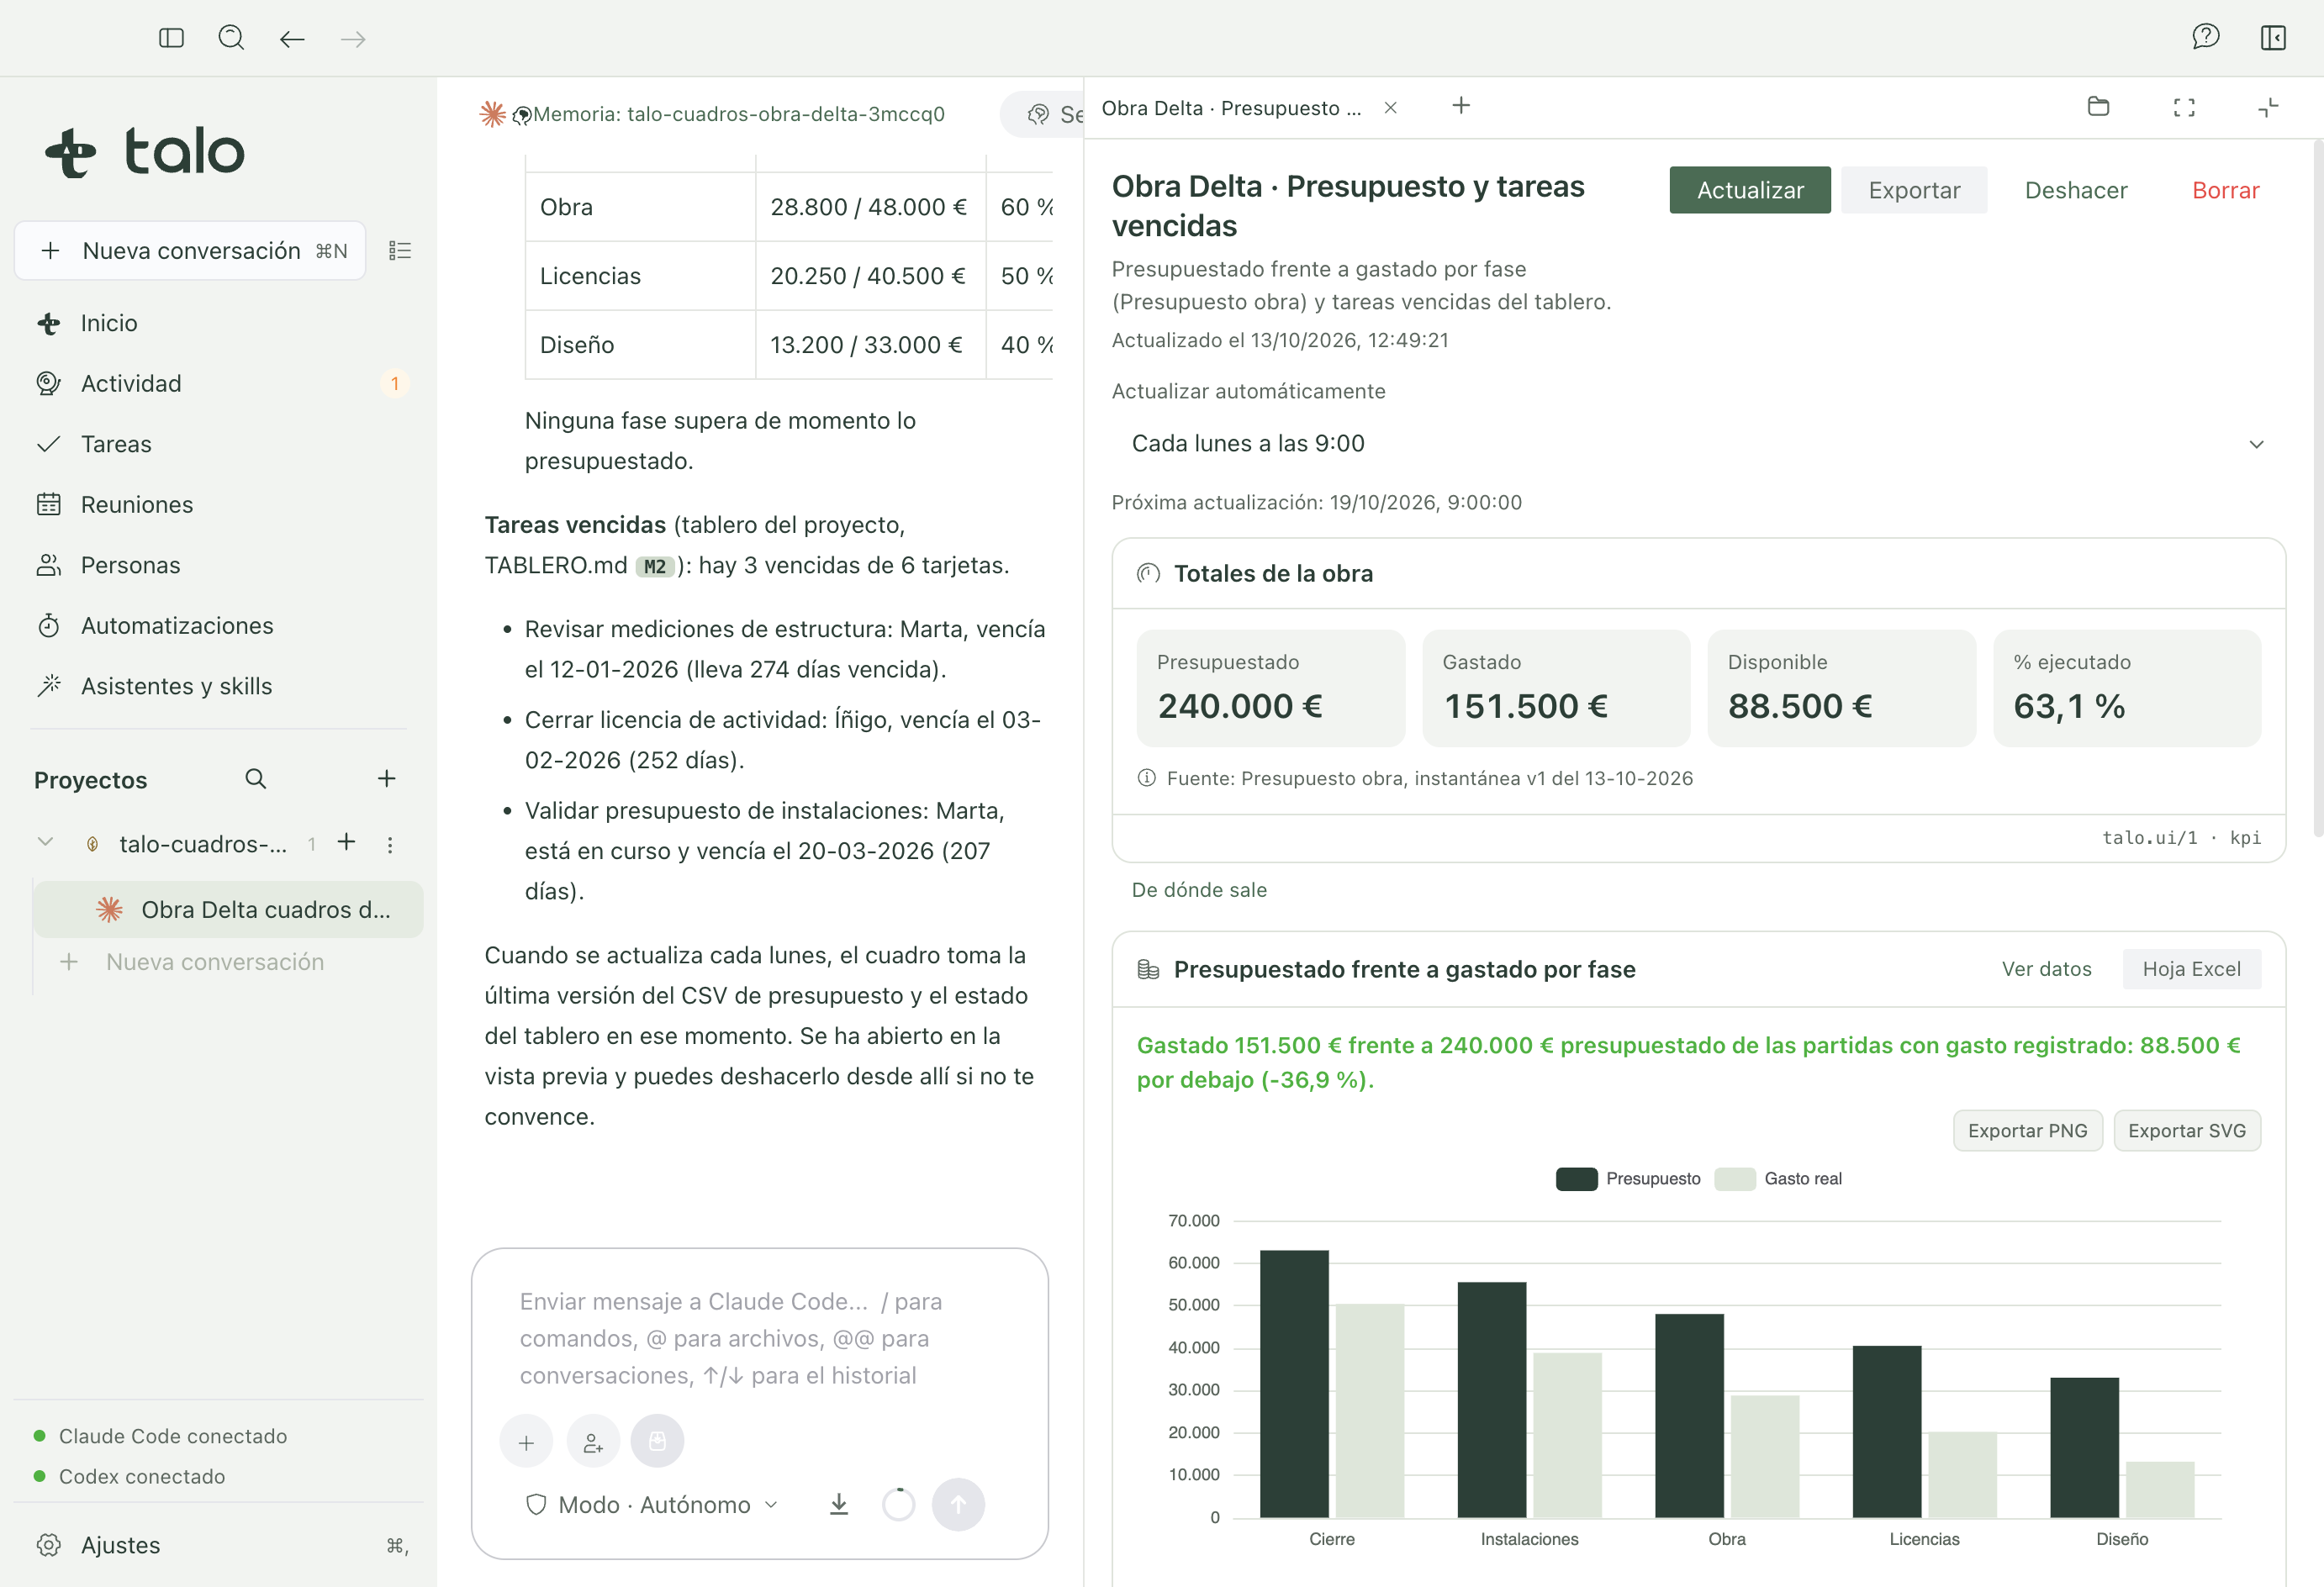The image size is (2324, 1587).
Task: Add a new project with the plus
Action: pos(387,779)
